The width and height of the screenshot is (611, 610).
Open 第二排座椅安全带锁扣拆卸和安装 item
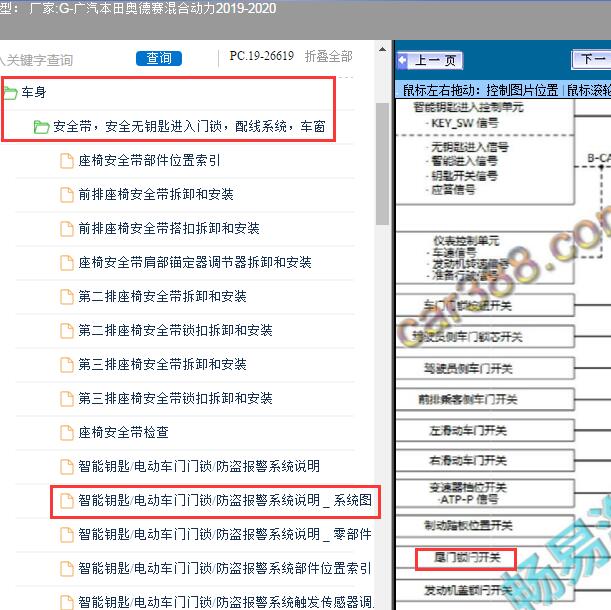[x=175, y=331]
